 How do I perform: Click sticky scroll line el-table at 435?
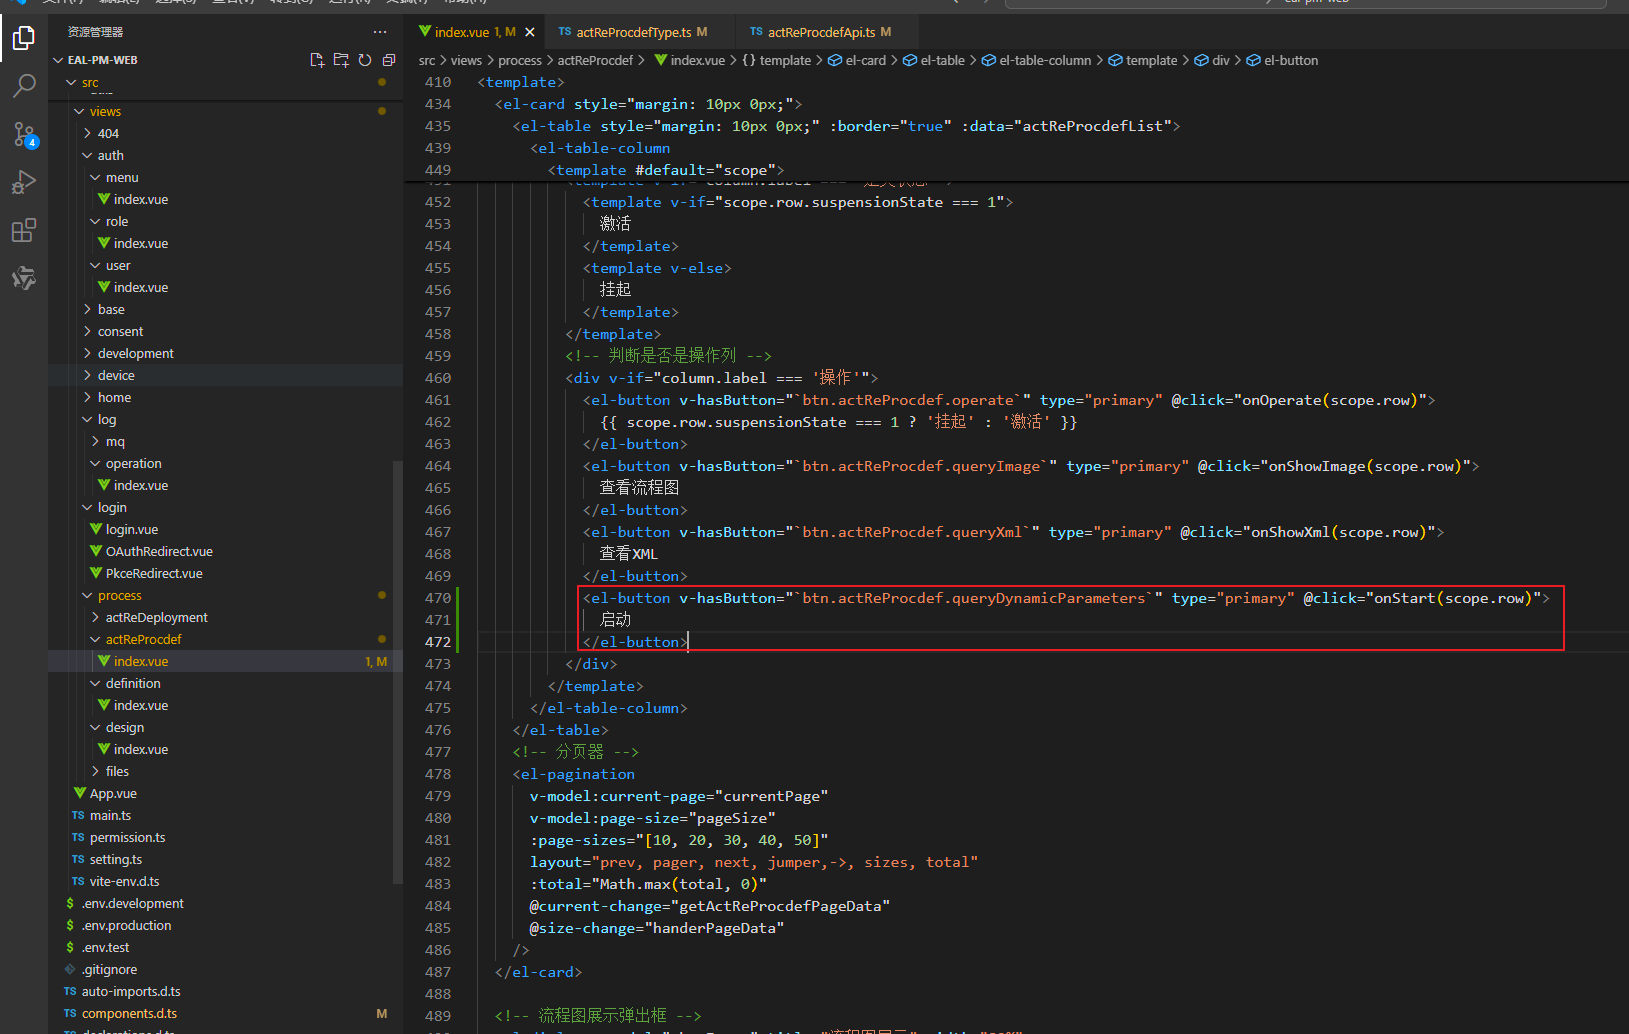pos(846,126)
